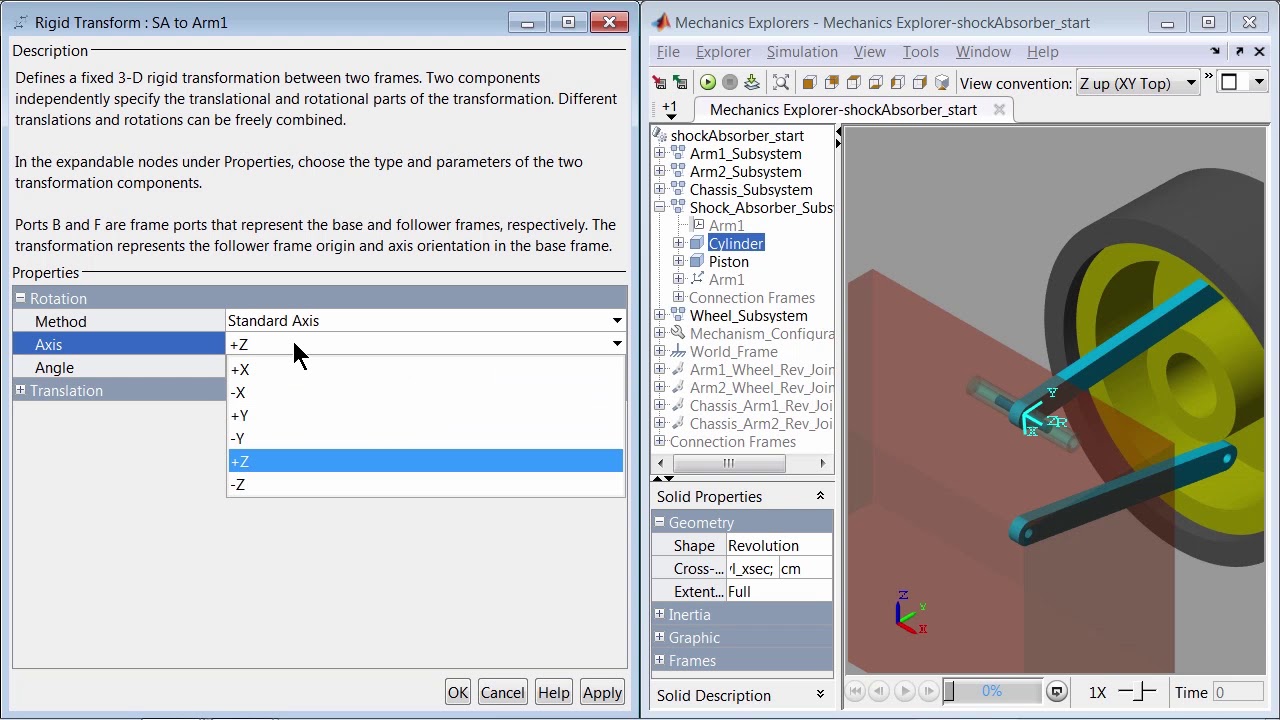The image size is (1280, 720).
Task: Choose -Y from the Axis list
Action: point(426,438)
